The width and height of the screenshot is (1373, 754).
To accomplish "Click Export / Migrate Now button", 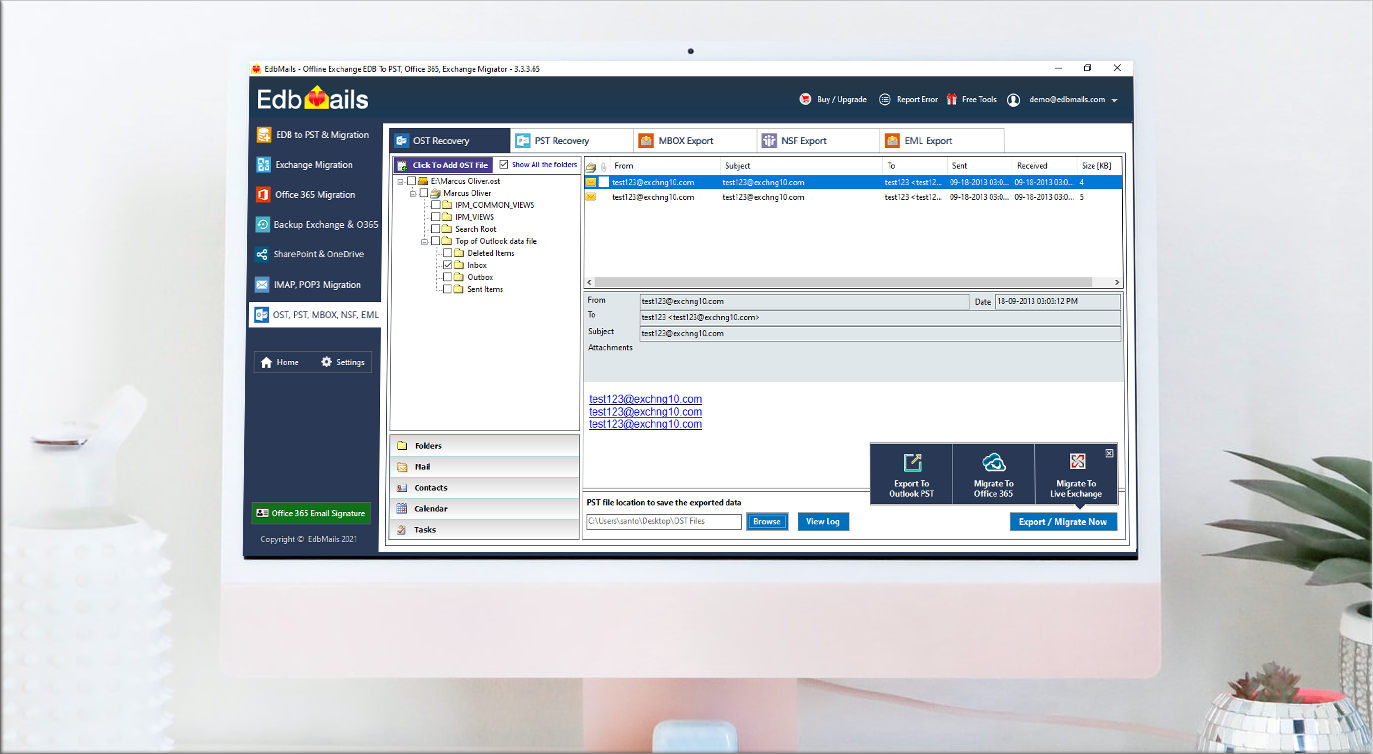I will pyautogui.click(x=1063, y=522).
